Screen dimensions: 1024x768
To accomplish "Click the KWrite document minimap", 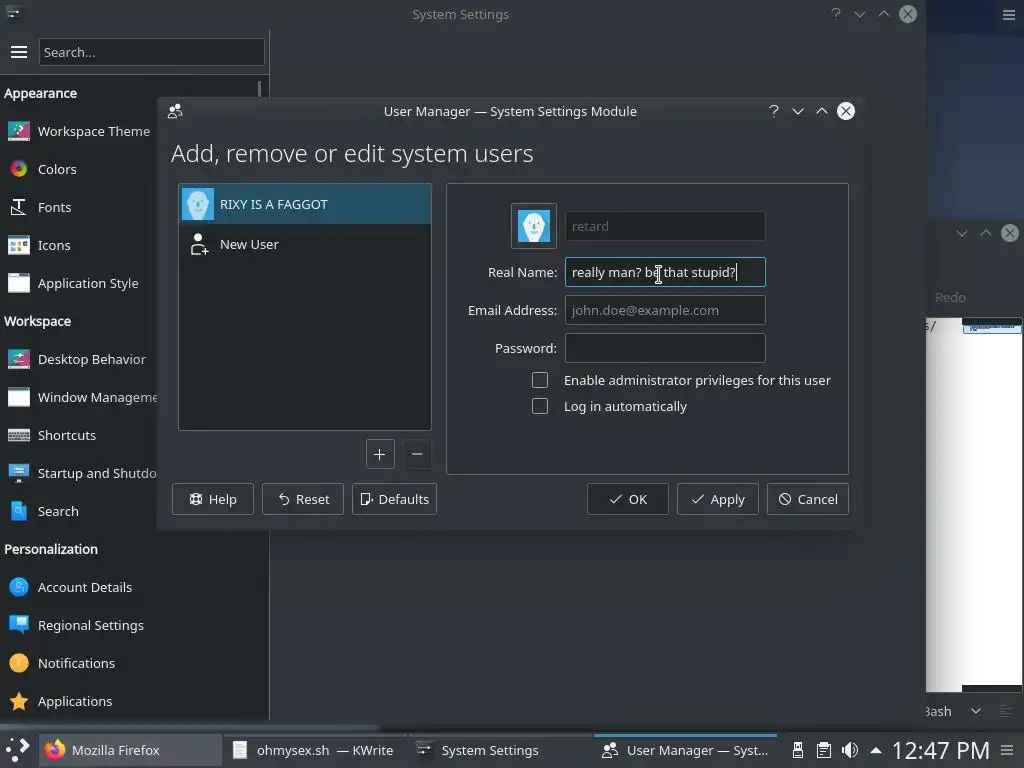I will point(991,503).
